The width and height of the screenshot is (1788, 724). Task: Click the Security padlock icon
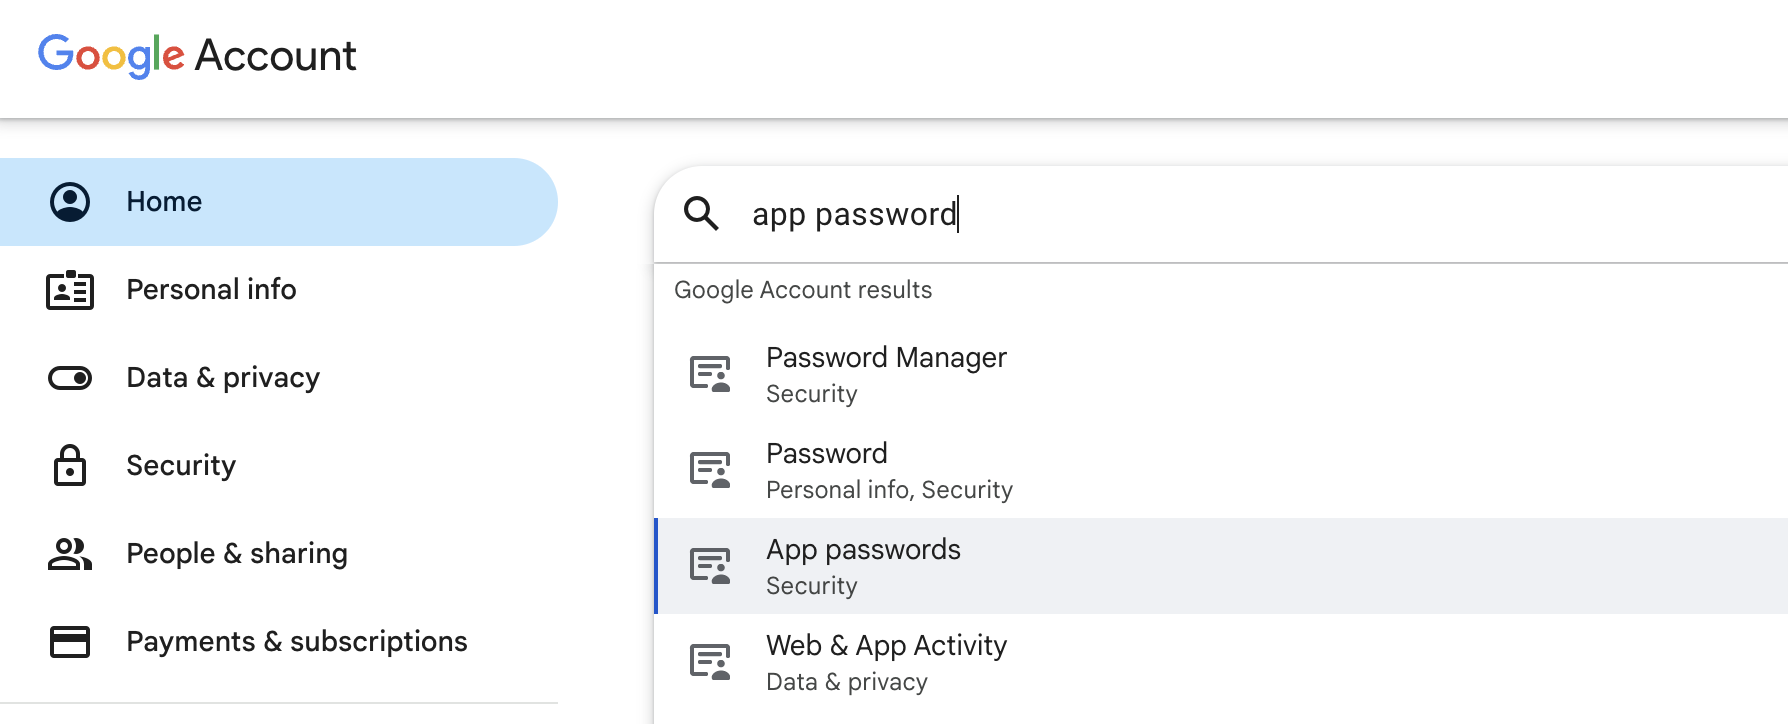click(x=70, y=465)
